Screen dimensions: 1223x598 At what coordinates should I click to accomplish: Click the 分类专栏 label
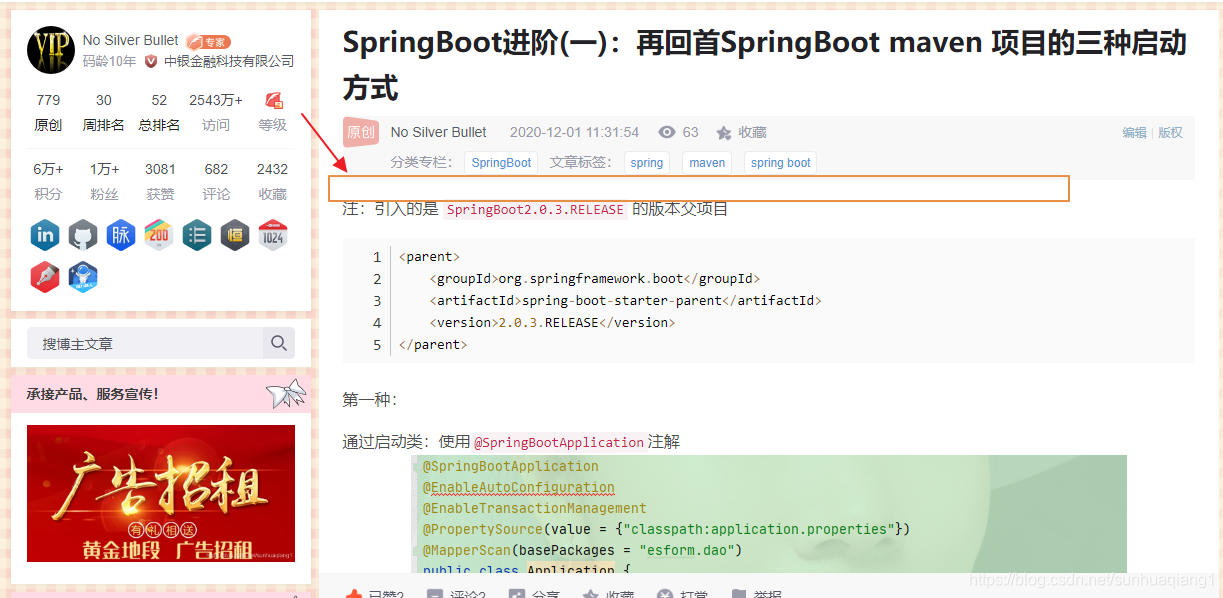(422, 162)
